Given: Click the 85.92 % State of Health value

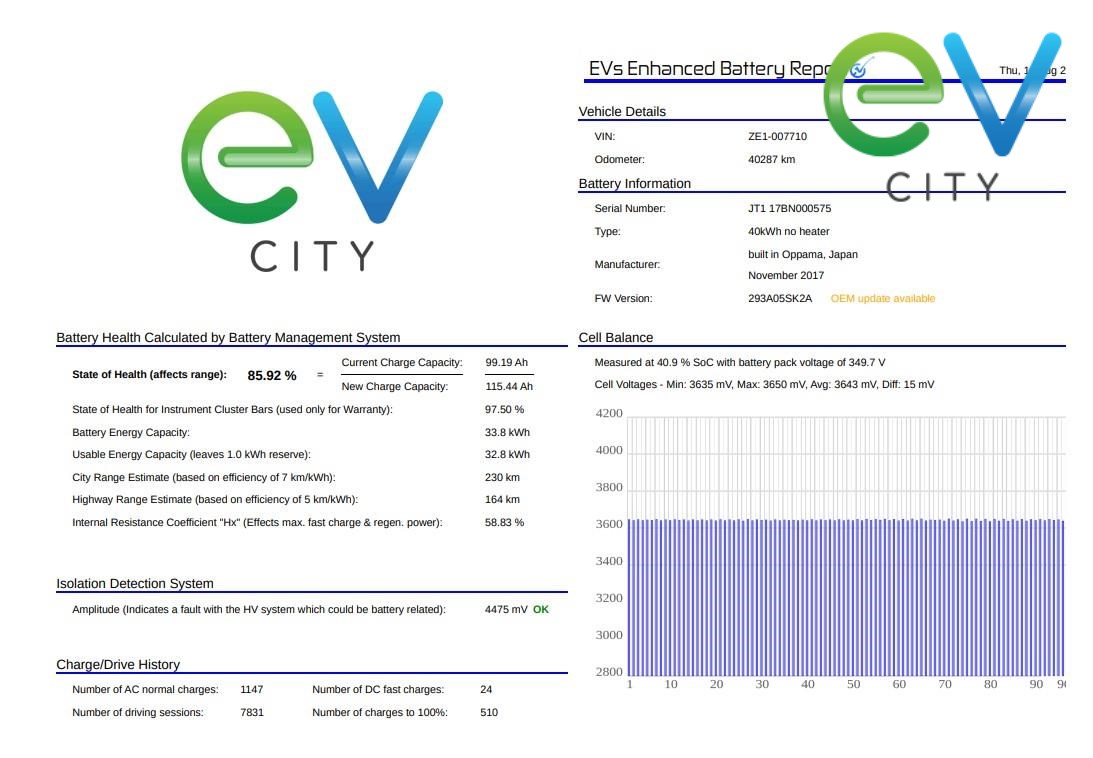Looking at the screenshot, I should (x=271, y=376).
